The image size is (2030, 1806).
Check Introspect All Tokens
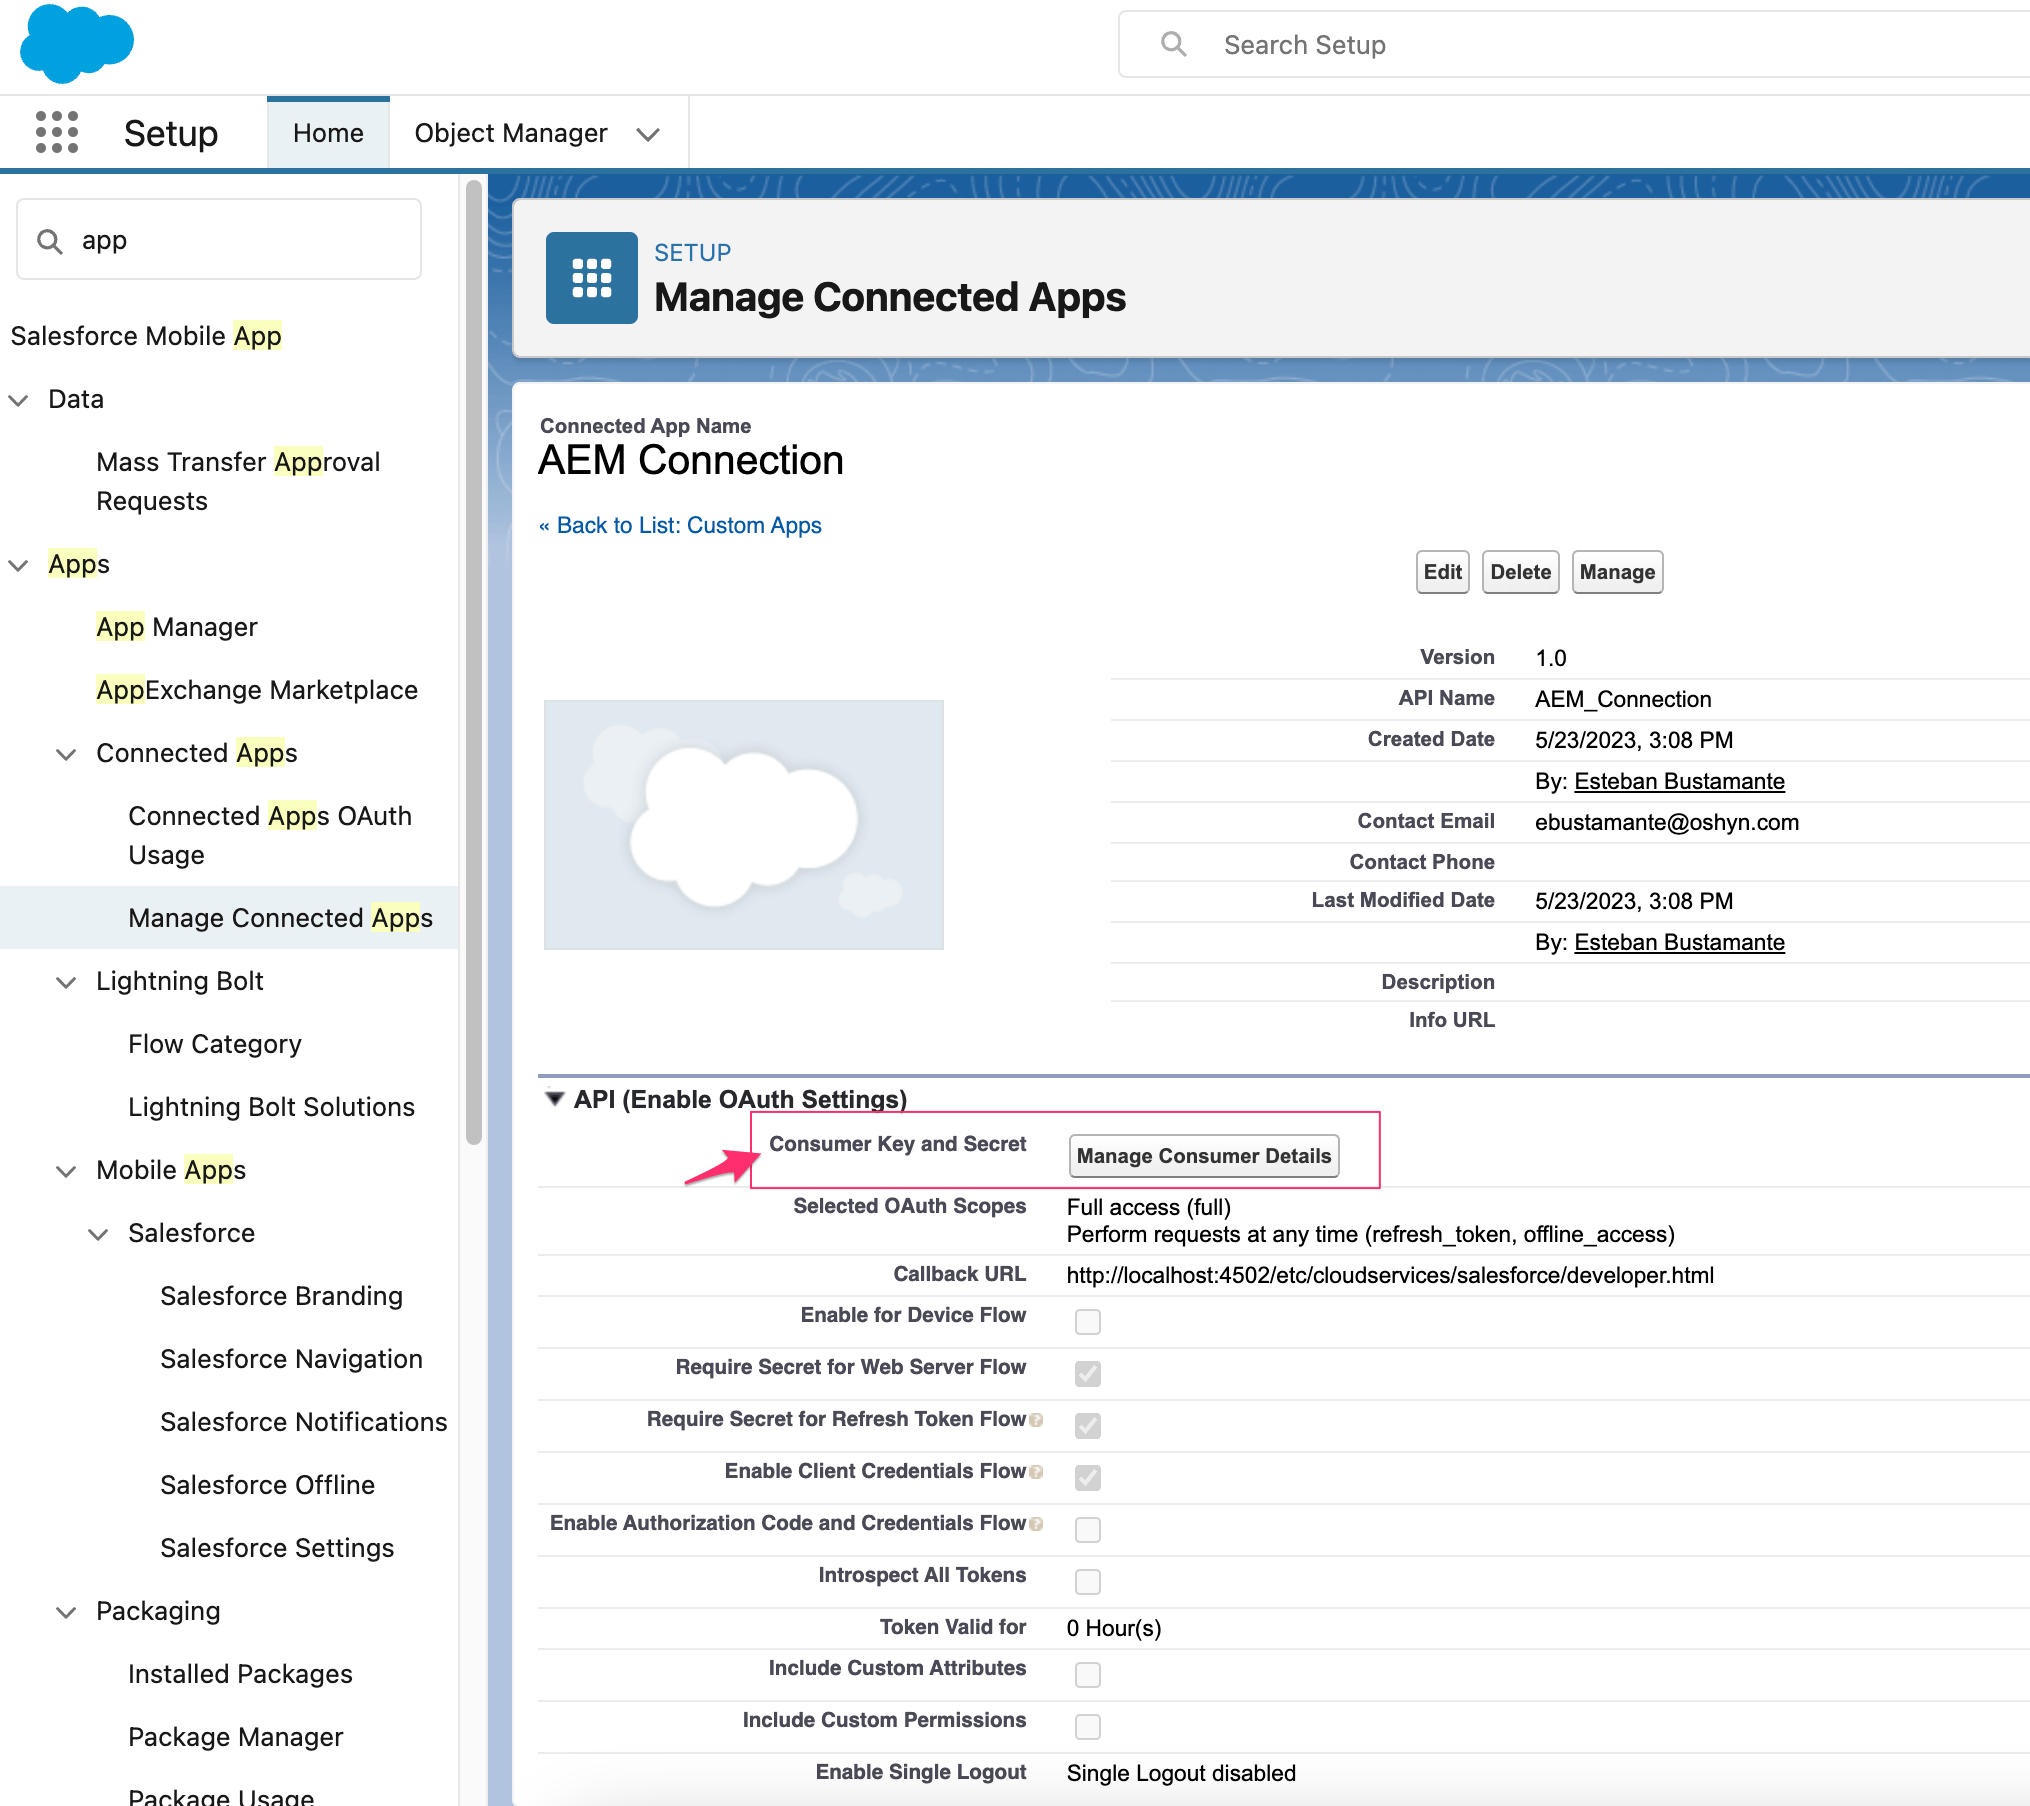(x=1087, y=1581)
